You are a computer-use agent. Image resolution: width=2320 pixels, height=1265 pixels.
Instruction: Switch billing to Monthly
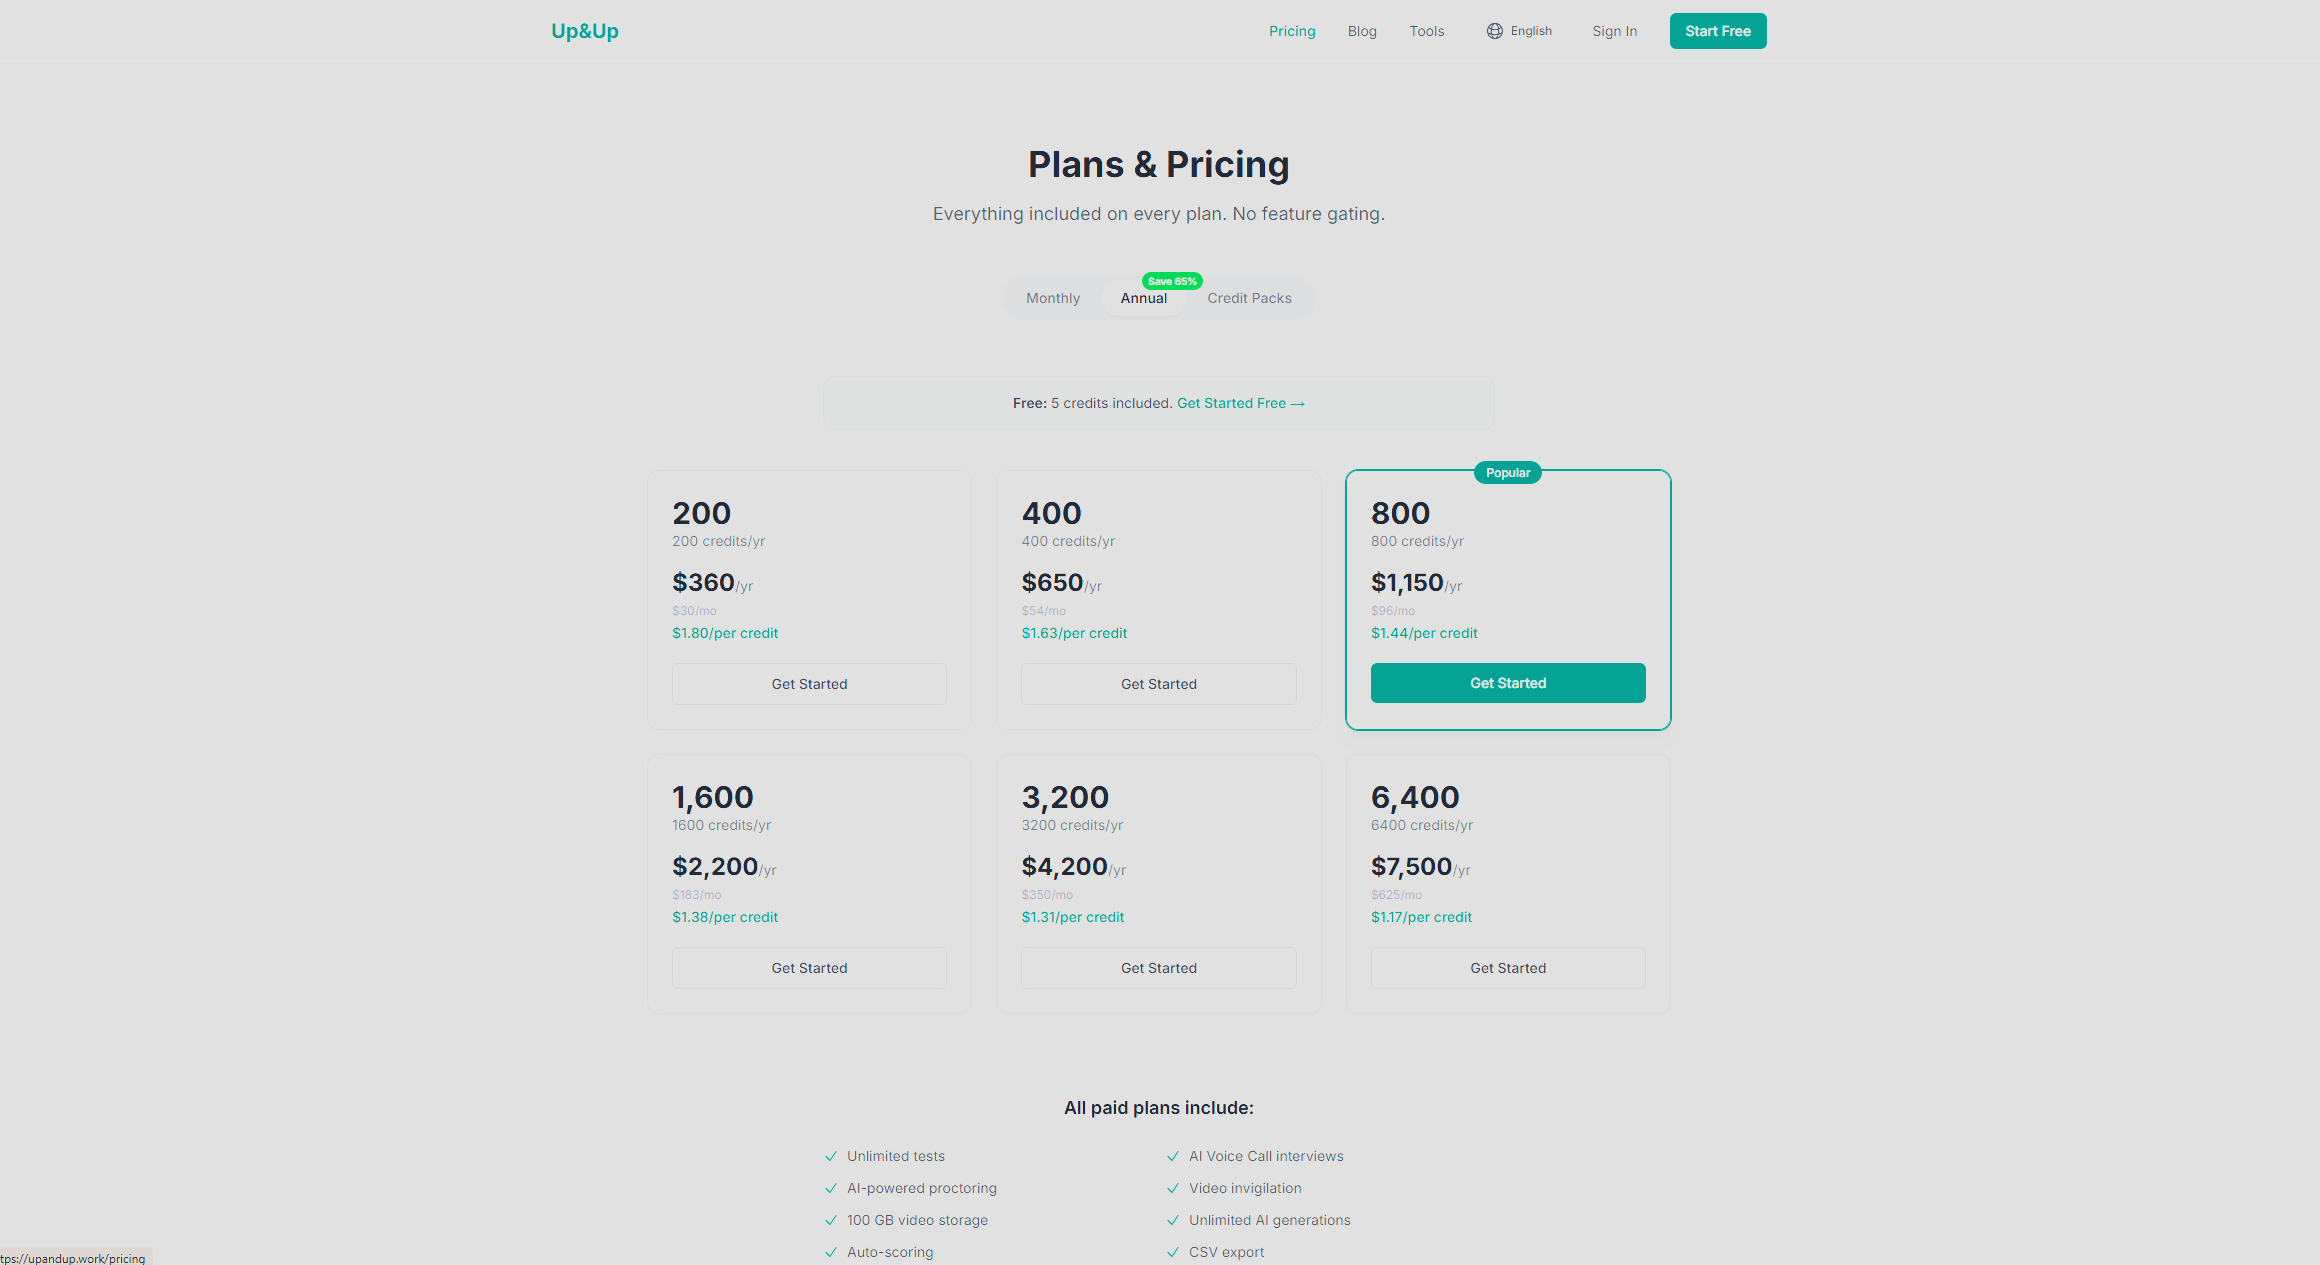point(1053,298)
